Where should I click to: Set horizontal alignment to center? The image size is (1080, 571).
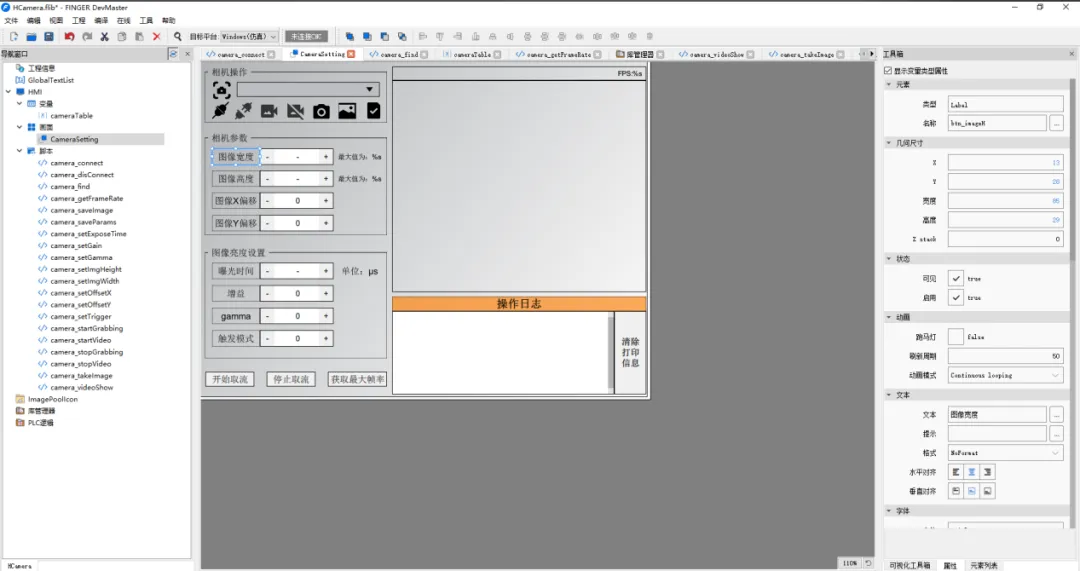click(x=971, y=472)
